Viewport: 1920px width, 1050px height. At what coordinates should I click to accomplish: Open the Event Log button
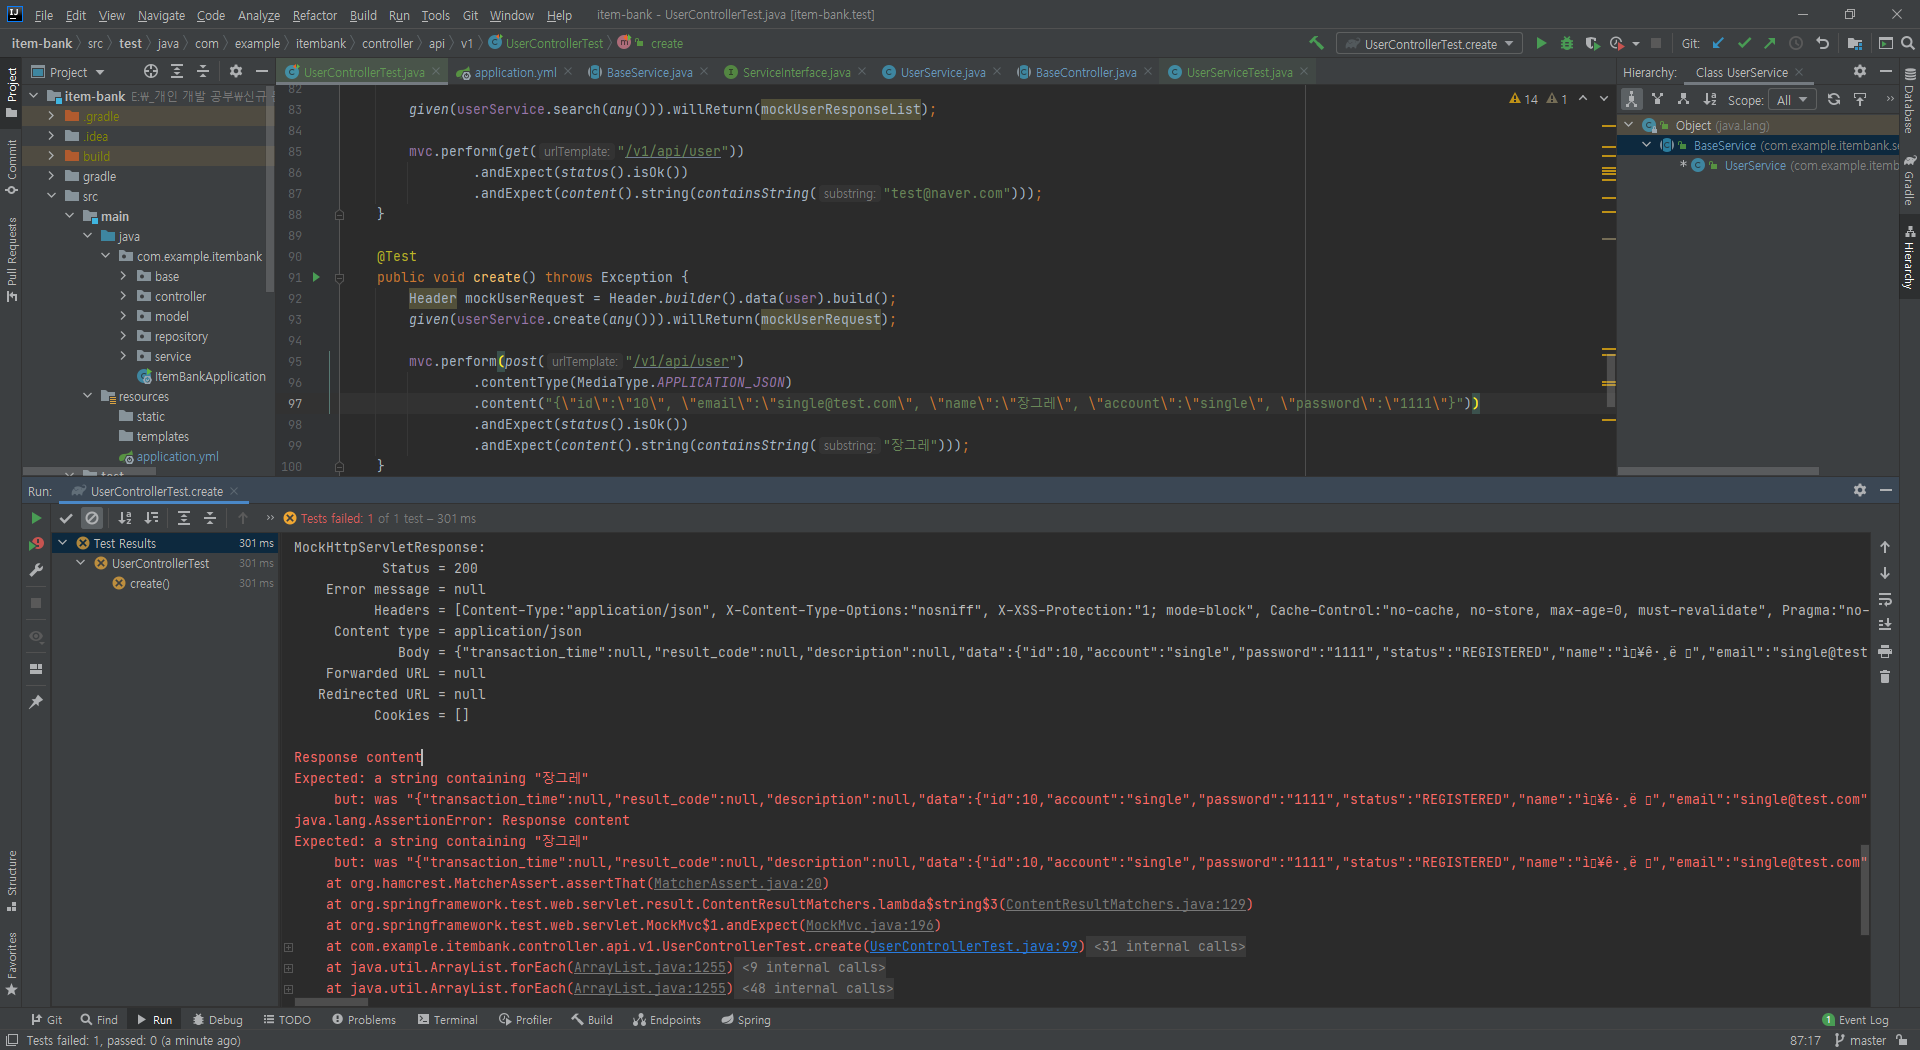[x=1855, y=1020]
